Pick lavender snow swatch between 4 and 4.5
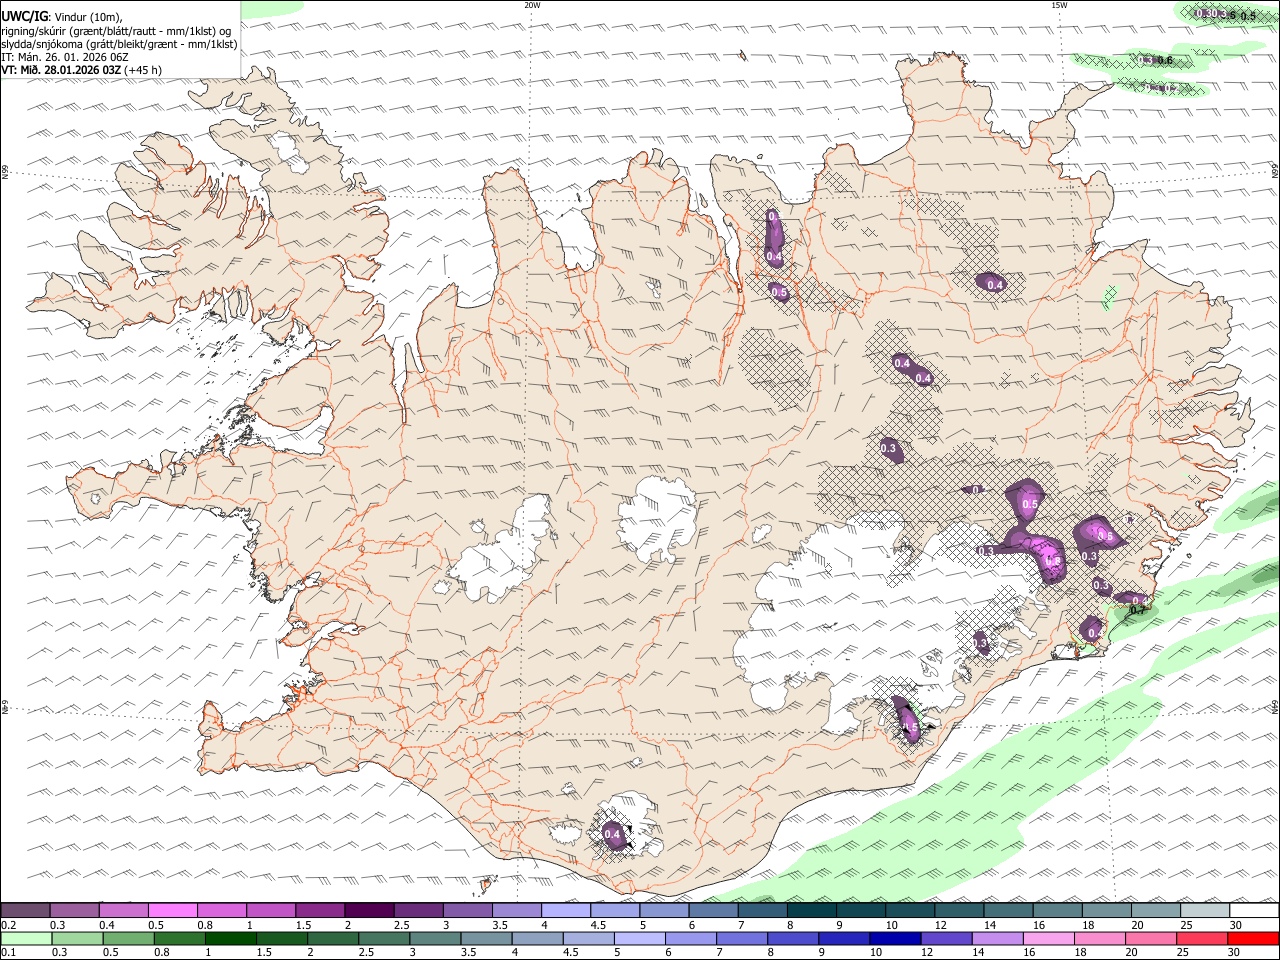Image resolution: width=1280 pixels, height=960 pixels. (566, 910)
